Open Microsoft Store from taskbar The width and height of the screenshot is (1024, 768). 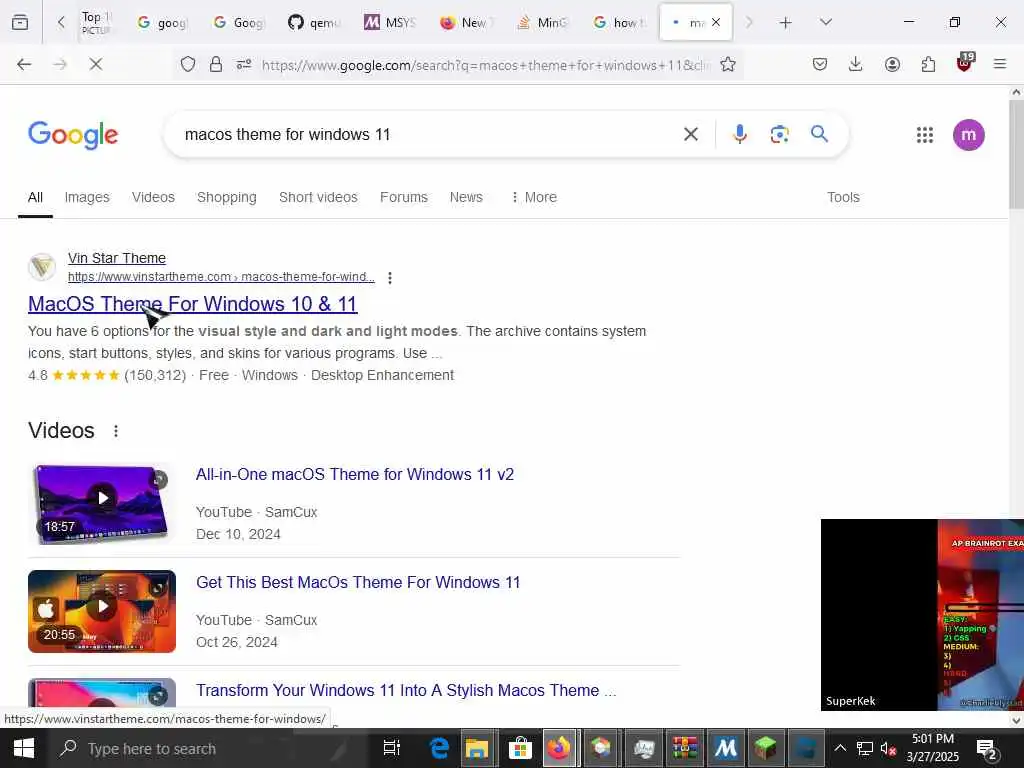tap(520, 748)
